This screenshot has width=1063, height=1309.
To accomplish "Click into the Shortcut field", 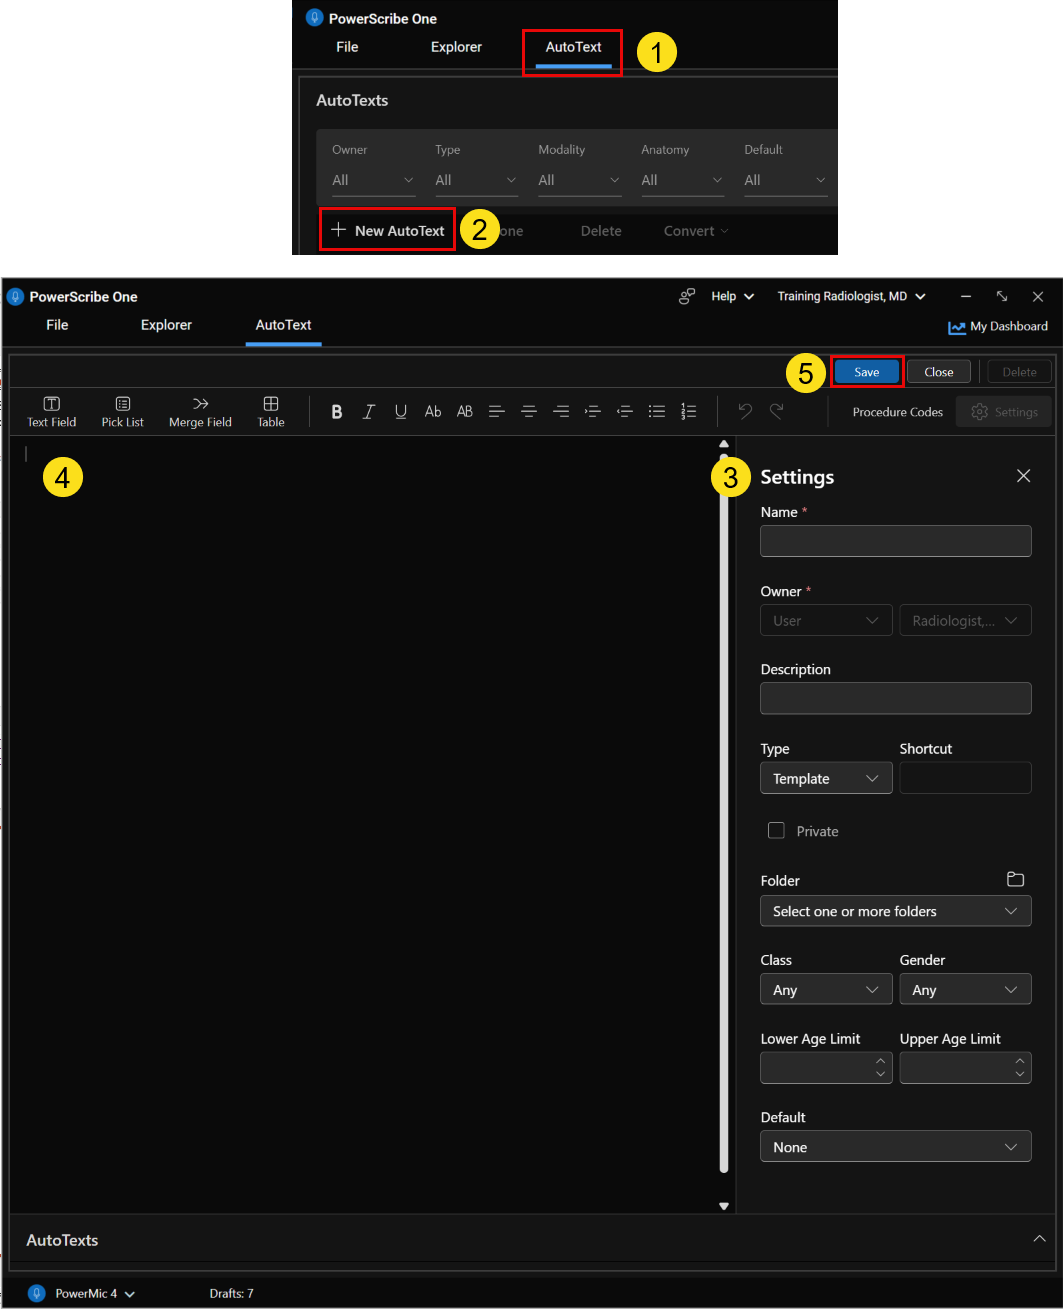I will tap(965, 778).
